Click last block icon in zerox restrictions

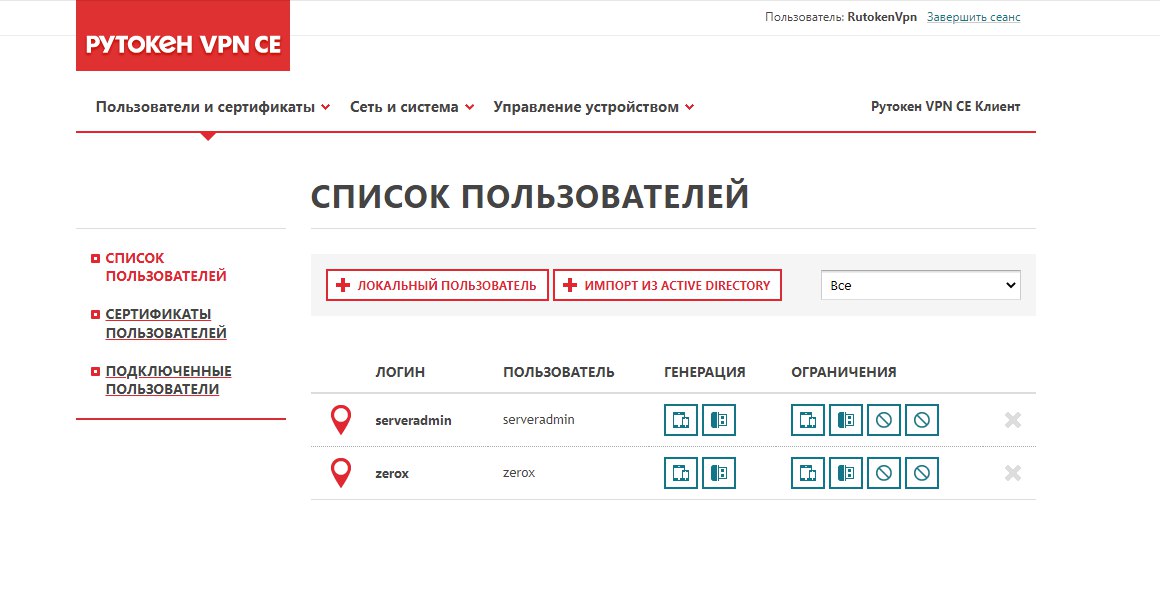pos(922,474)
